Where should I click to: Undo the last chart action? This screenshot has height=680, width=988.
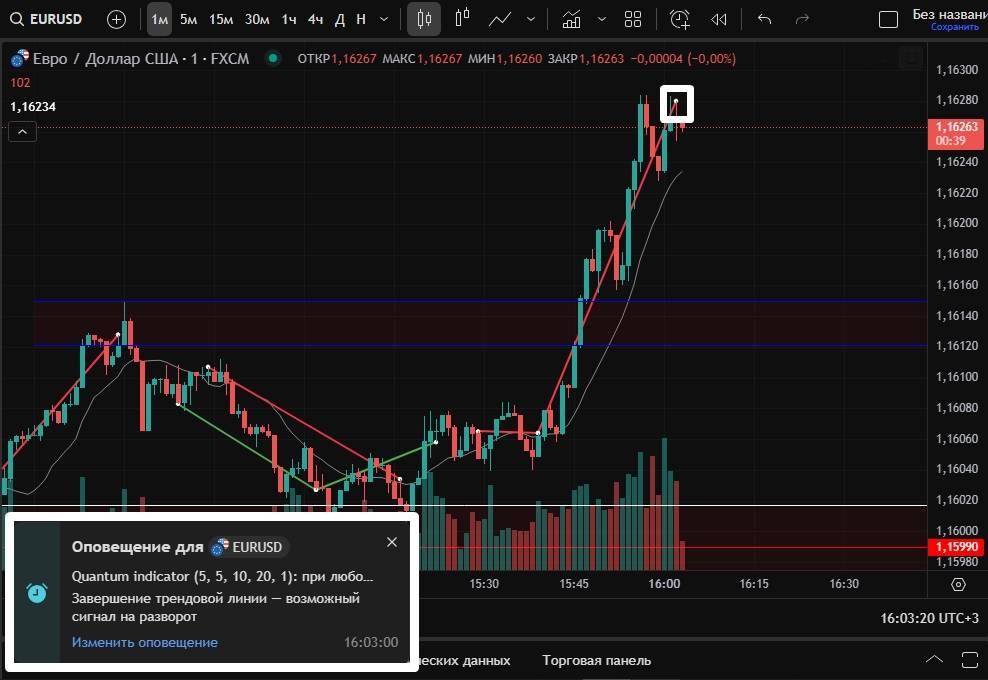coord(765,19)
